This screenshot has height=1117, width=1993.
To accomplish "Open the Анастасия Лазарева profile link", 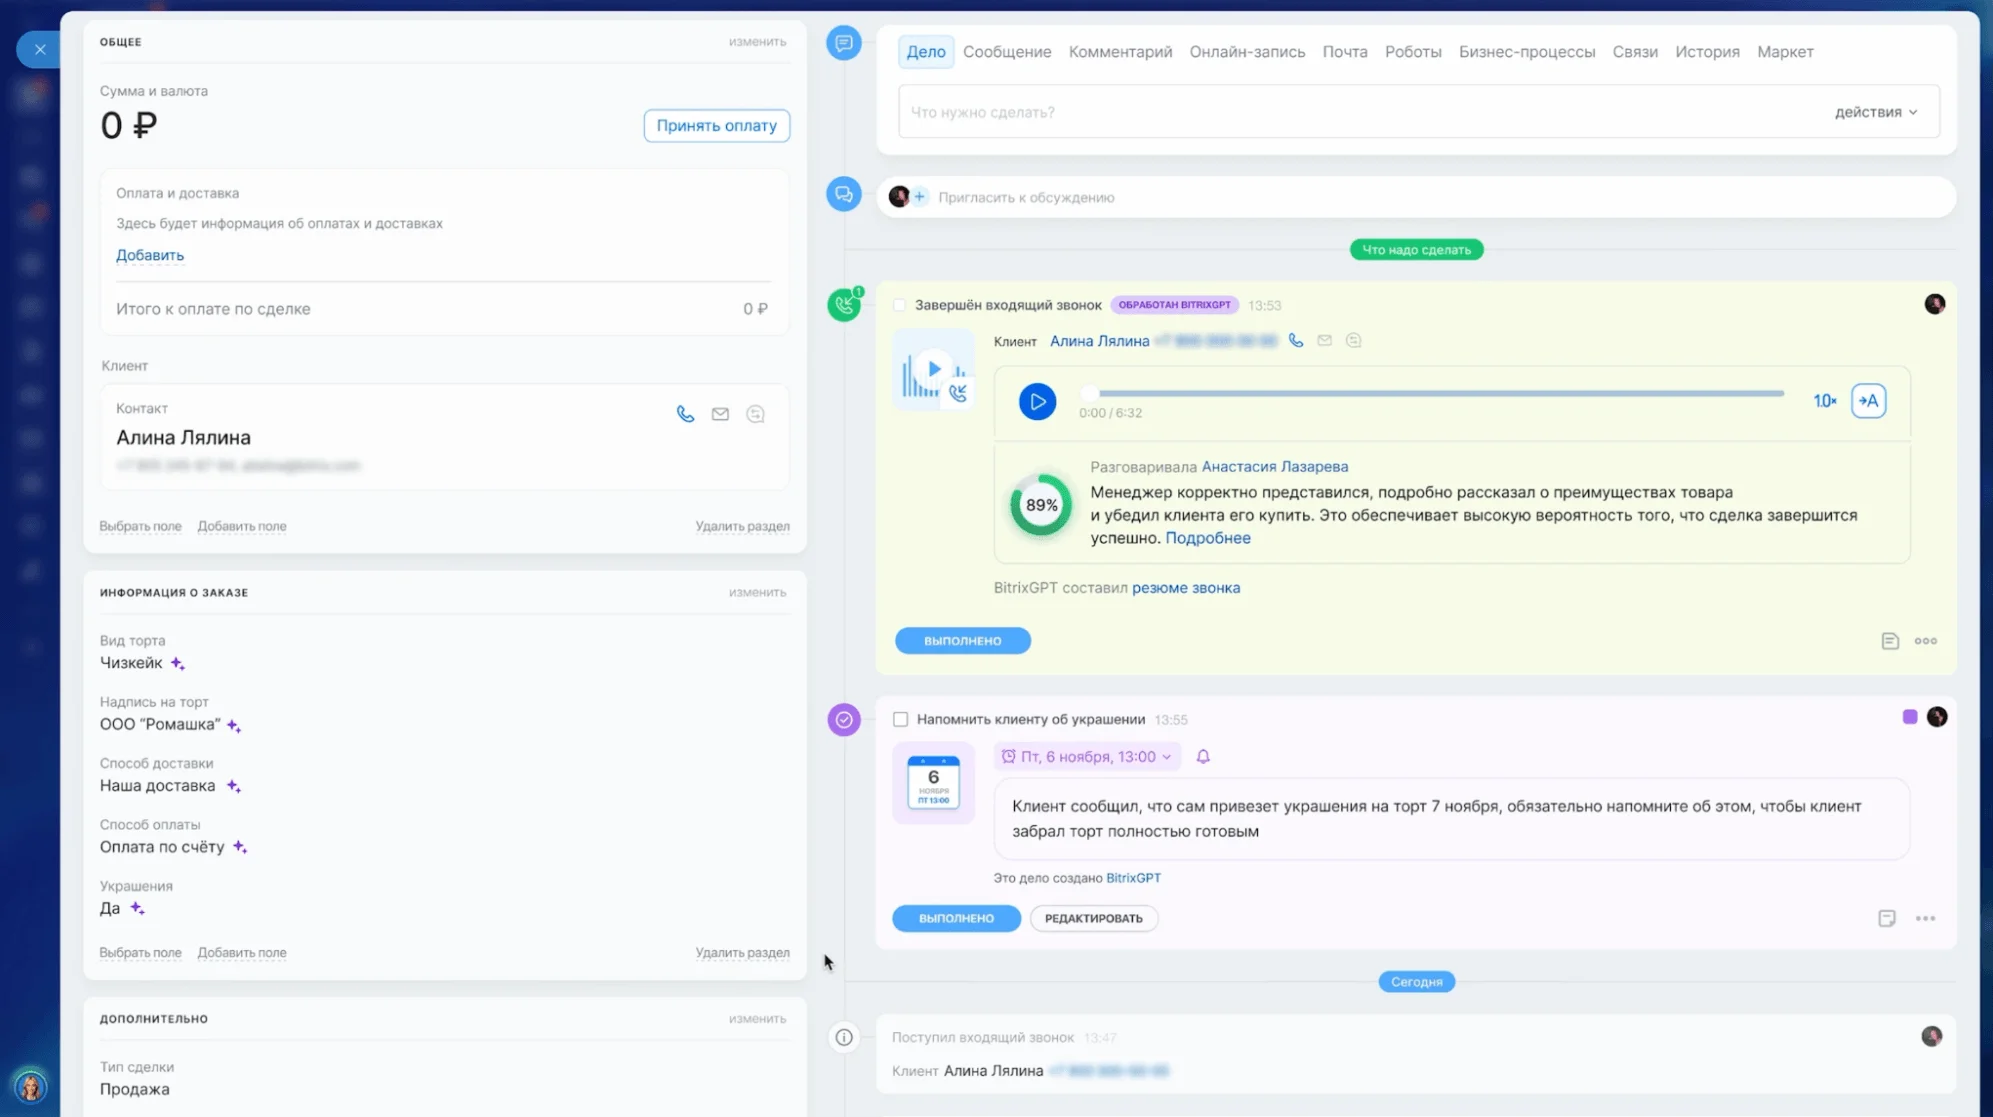I will [1274, 467].
